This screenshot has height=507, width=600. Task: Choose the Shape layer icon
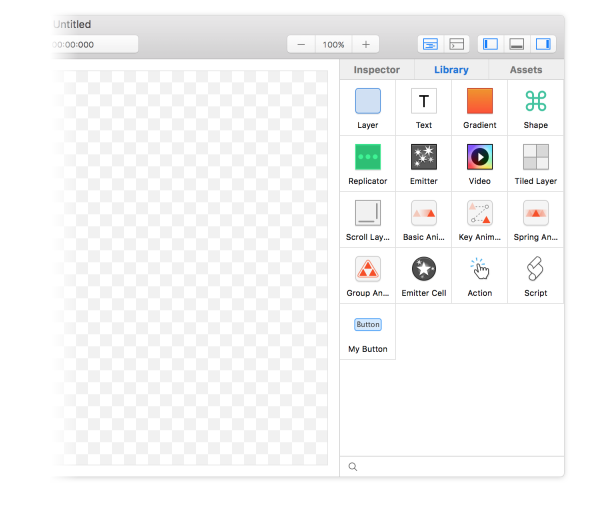coord(535,101)
